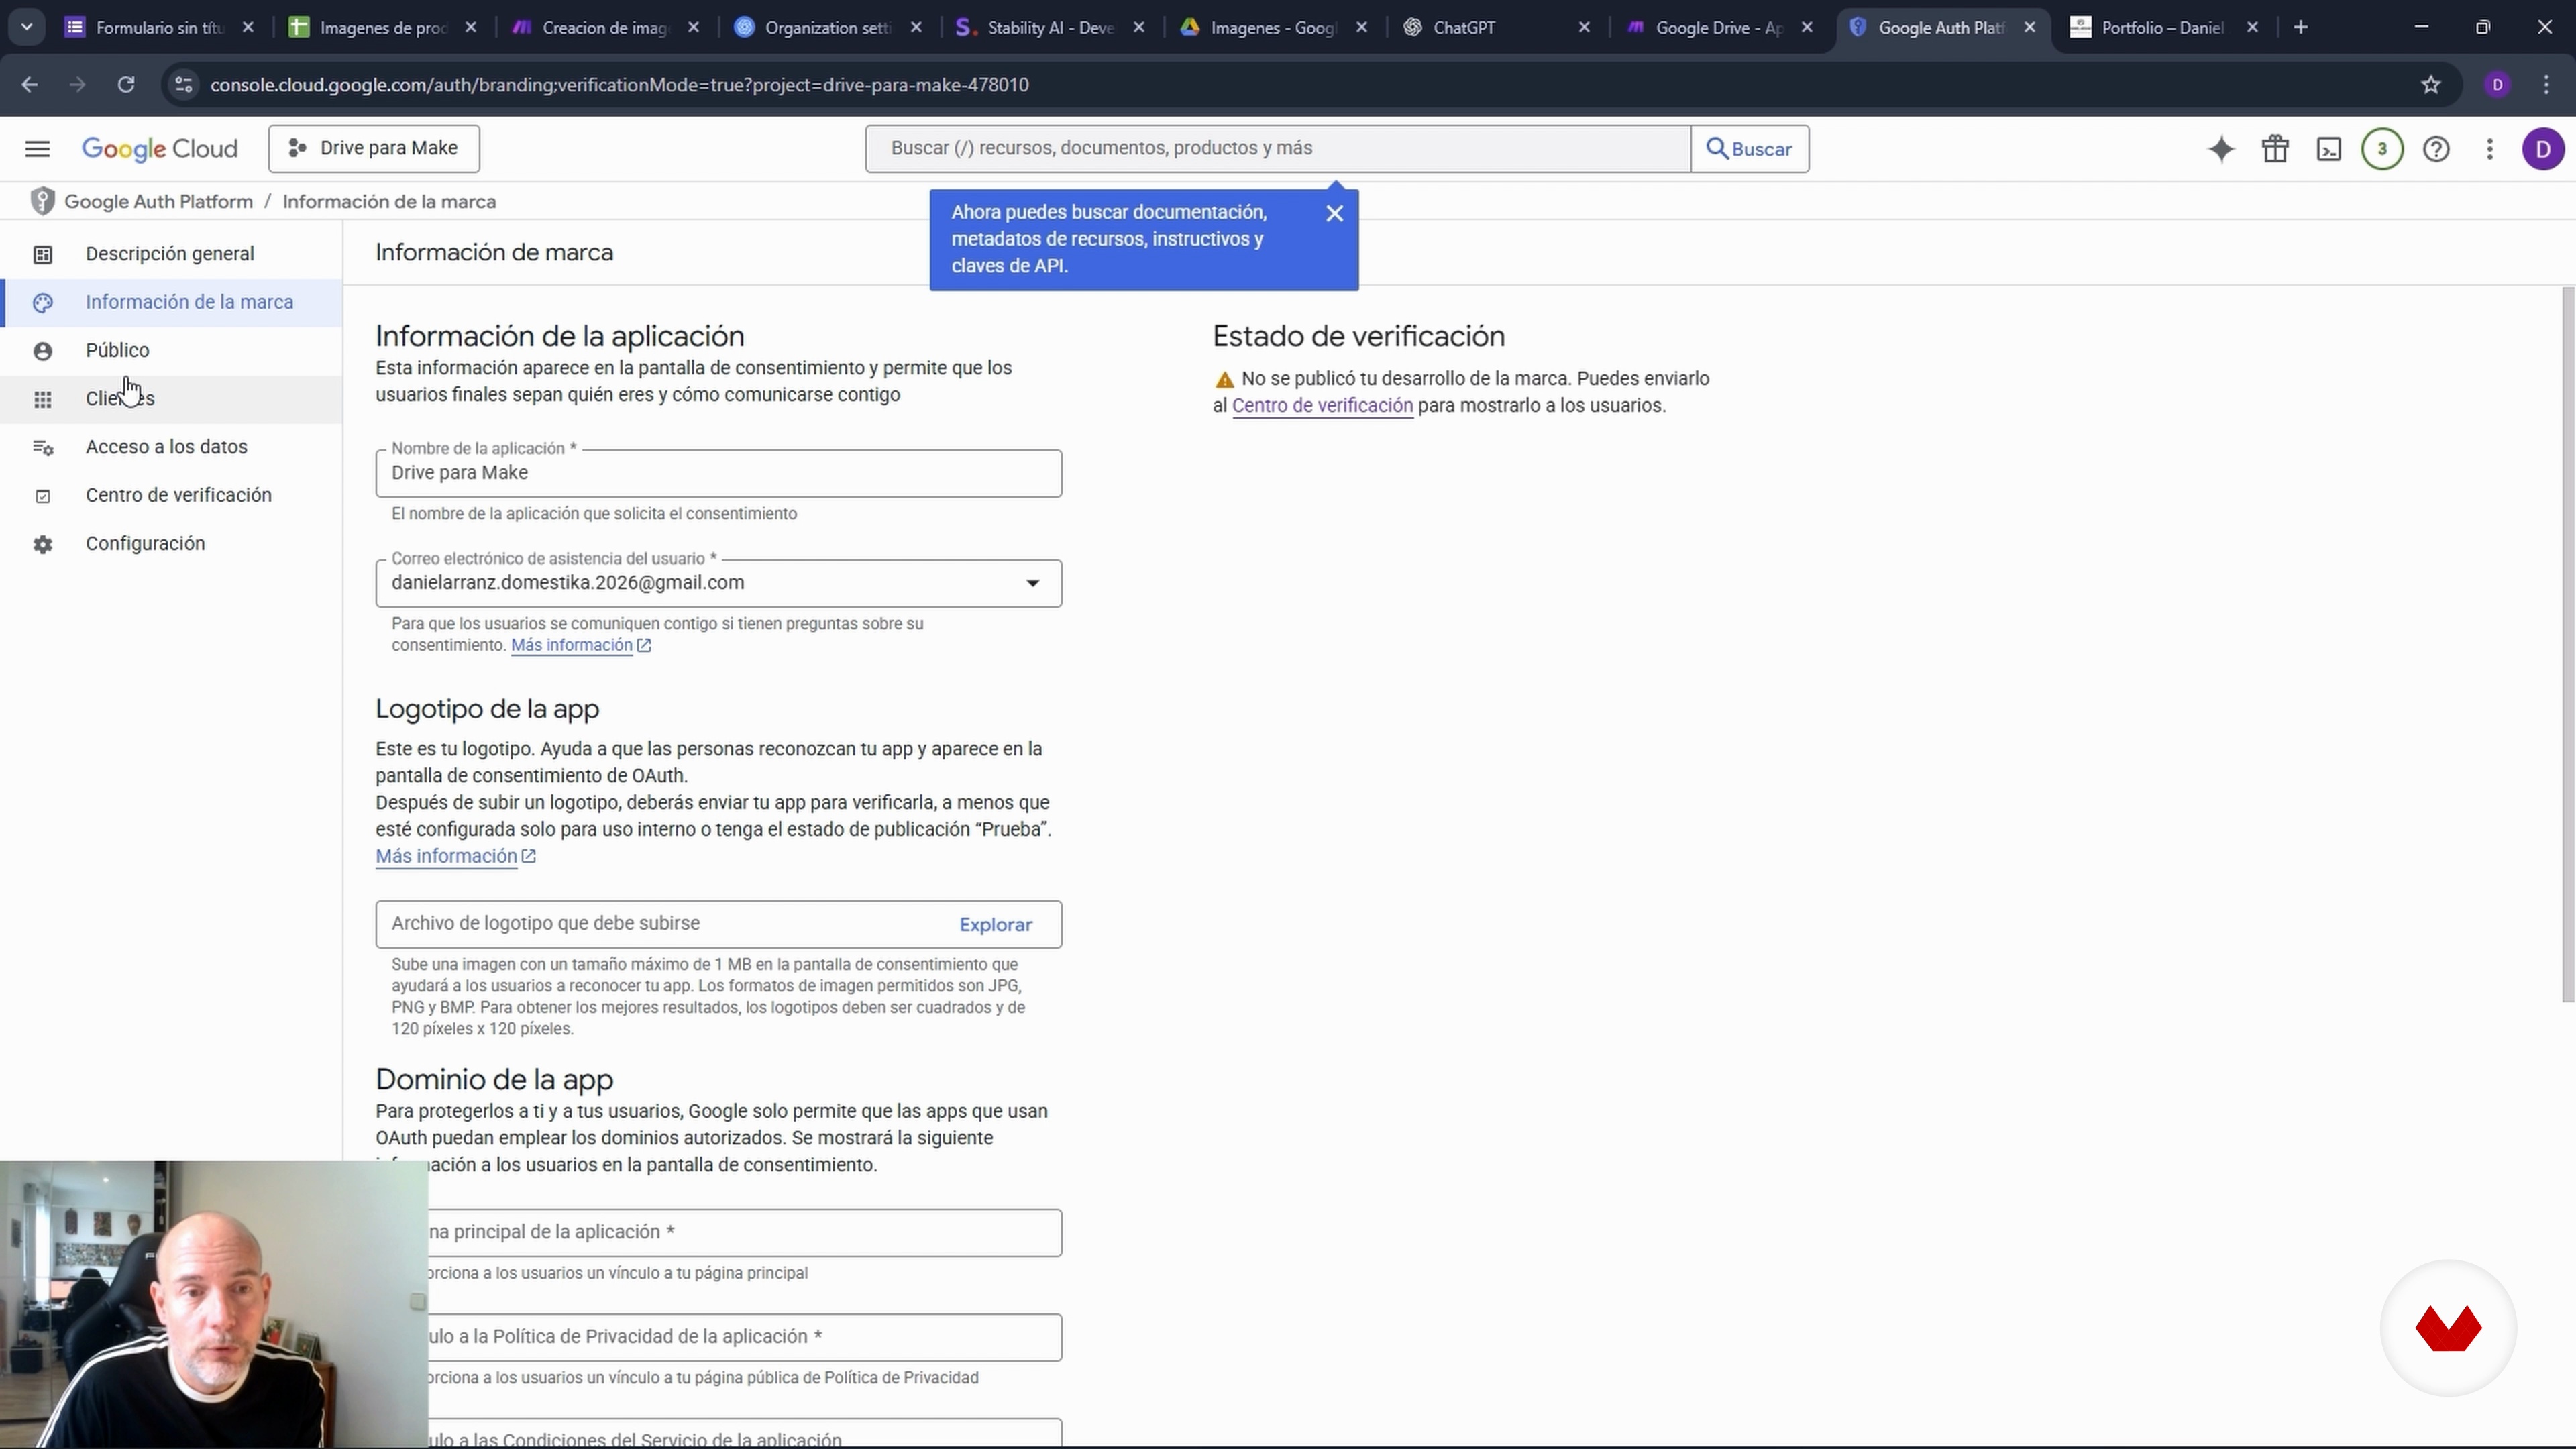The width and height of the screenshot is (2576, 1449).
Task: Open the notifications badge showing 3
Action: tap(2382, 149)
